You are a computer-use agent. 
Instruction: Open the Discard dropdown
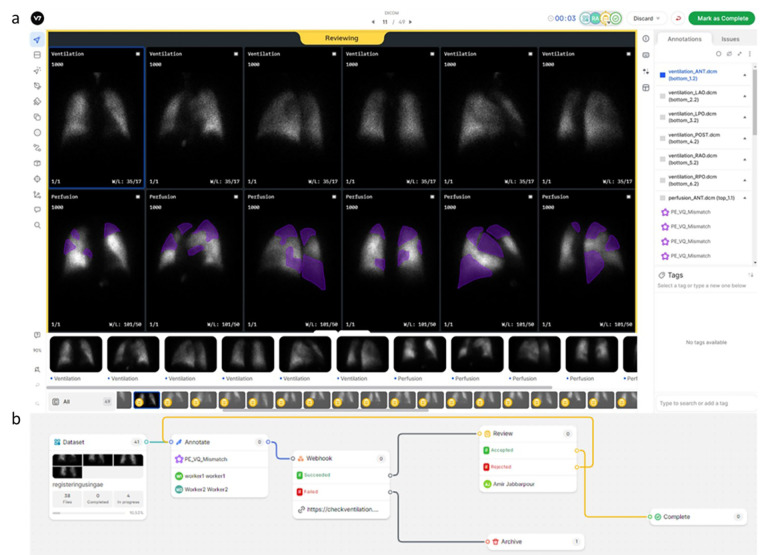(x=647, y=18)
